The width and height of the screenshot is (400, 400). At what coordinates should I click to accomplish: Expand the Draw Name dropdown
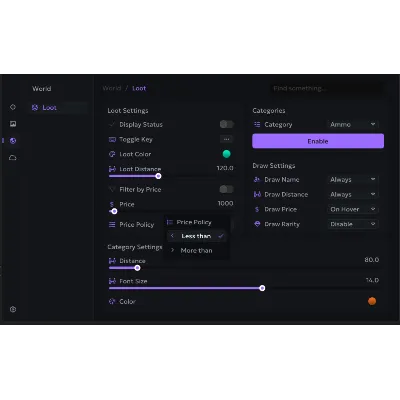click(x=353, y=179)
